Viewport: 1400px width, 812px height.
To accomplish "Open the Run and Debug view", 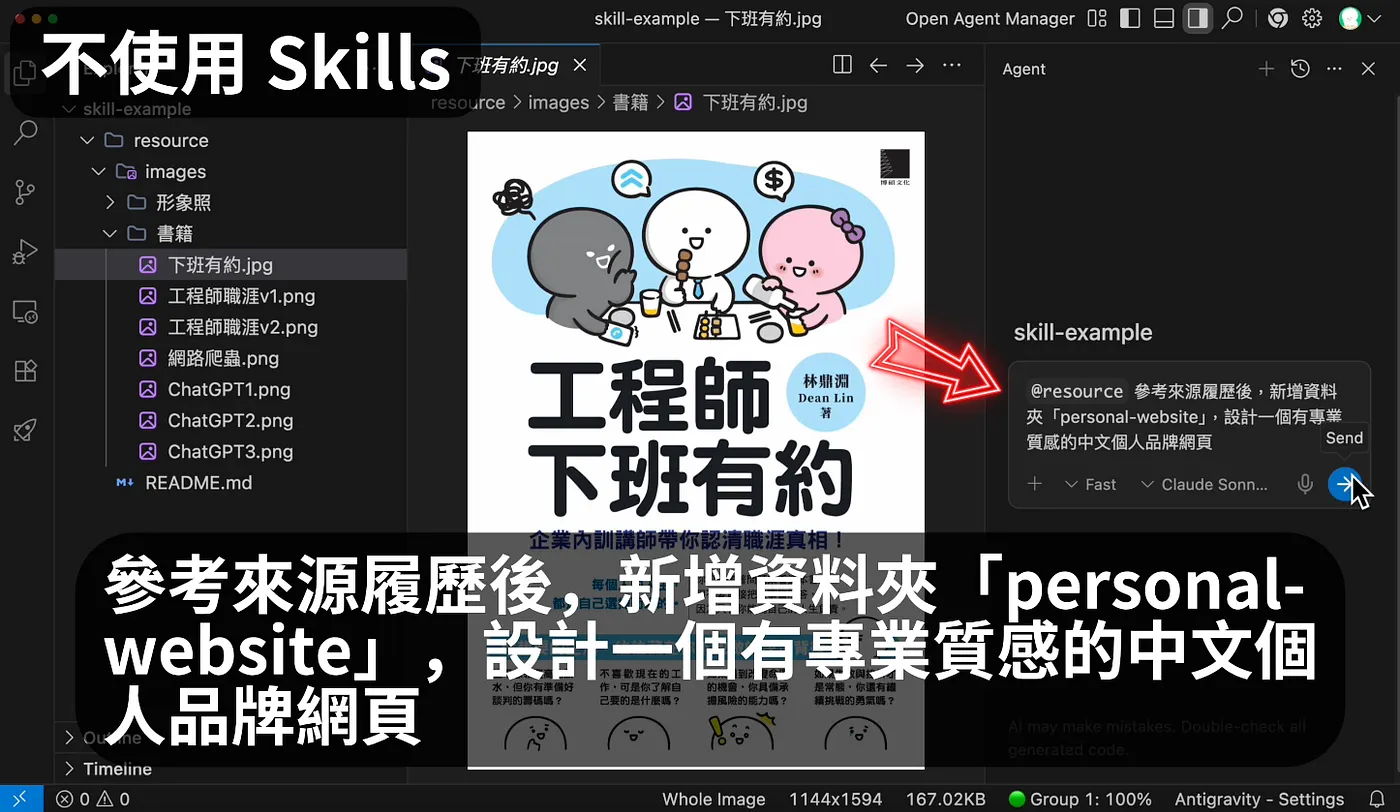I will pos(26,252).
